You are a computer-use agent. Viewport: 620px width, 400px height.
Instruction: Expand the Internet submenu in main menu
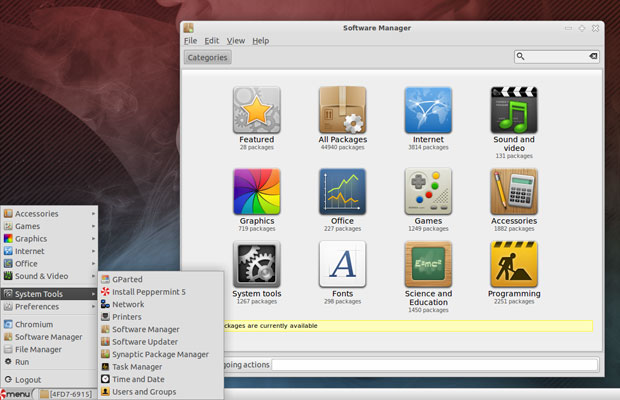tap(49, 251)
